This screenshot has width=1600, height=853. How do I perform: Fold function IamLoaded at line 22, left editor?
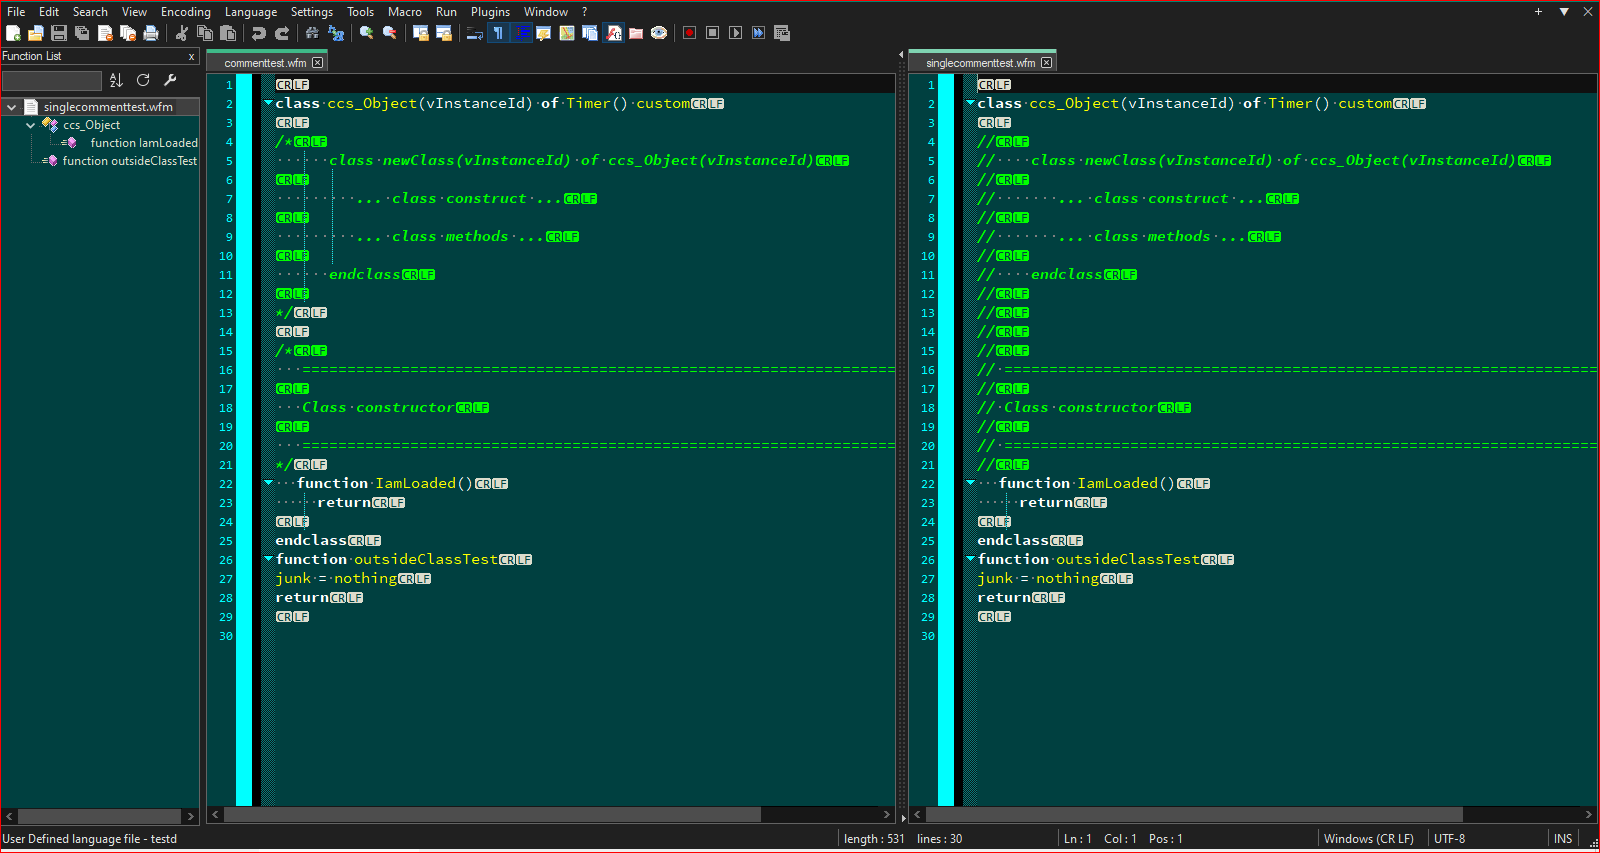click(268, 483)
